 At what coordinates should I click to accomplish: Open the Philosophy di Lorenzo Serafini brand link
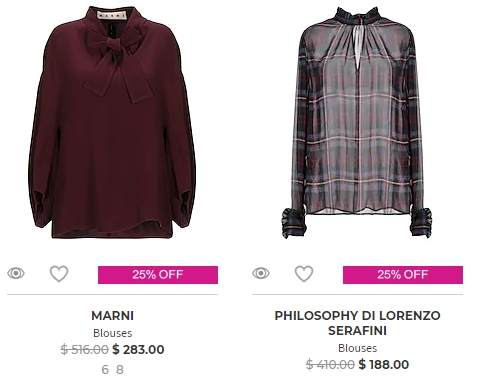coord(357,323)
